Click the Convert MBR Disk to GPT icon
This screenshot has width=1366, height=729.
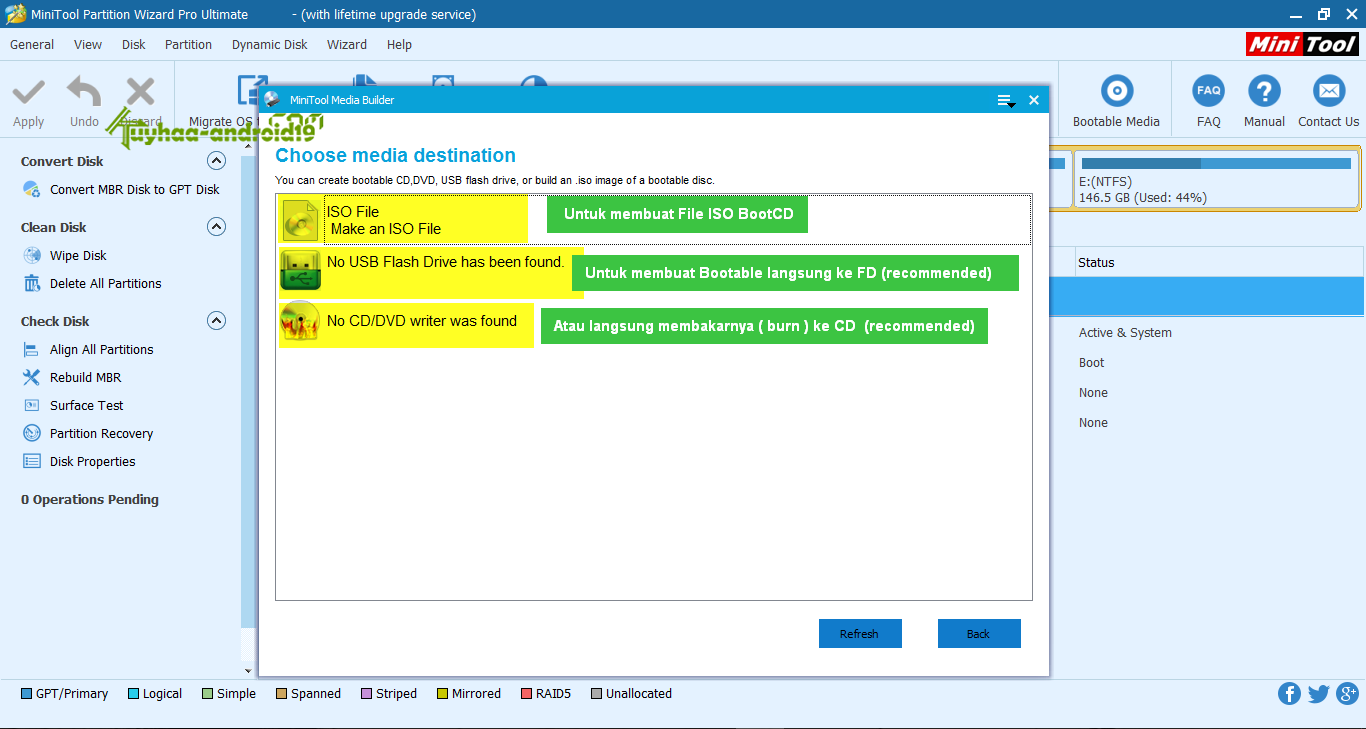click(32, 189)
